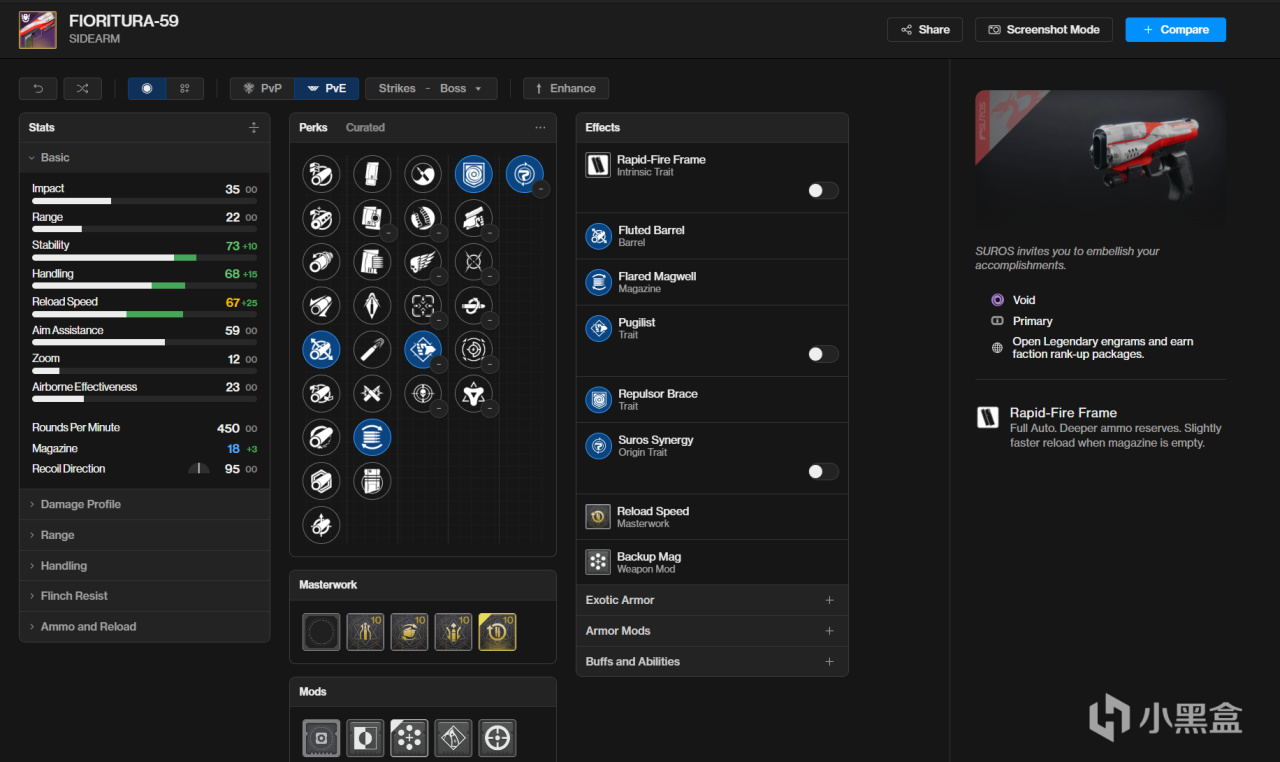
Task: Expand the Flinch Resist section
Action: (145, 596)
